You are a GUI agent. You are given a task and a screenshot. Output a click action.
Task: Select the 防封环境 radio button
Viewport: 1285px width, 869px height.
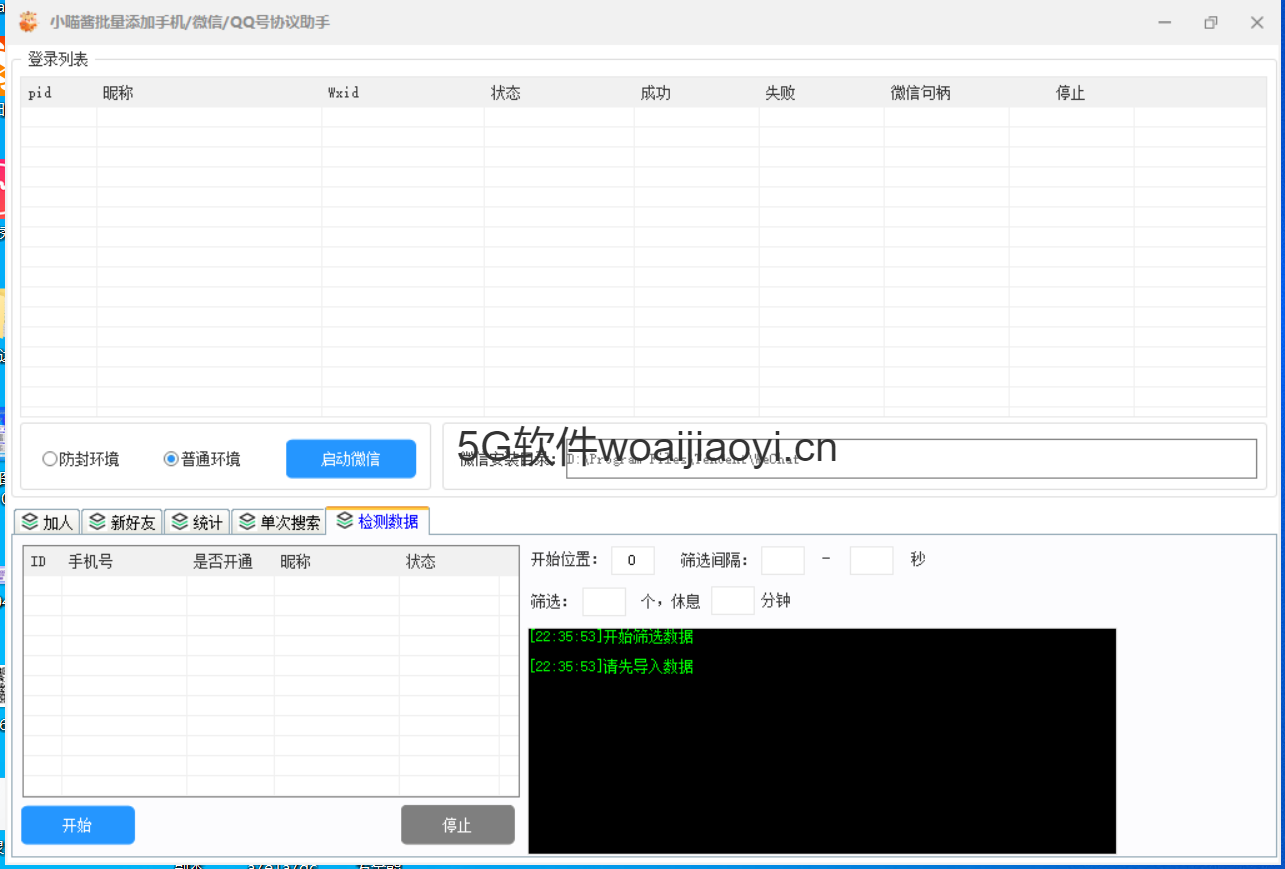pos(80,460)
